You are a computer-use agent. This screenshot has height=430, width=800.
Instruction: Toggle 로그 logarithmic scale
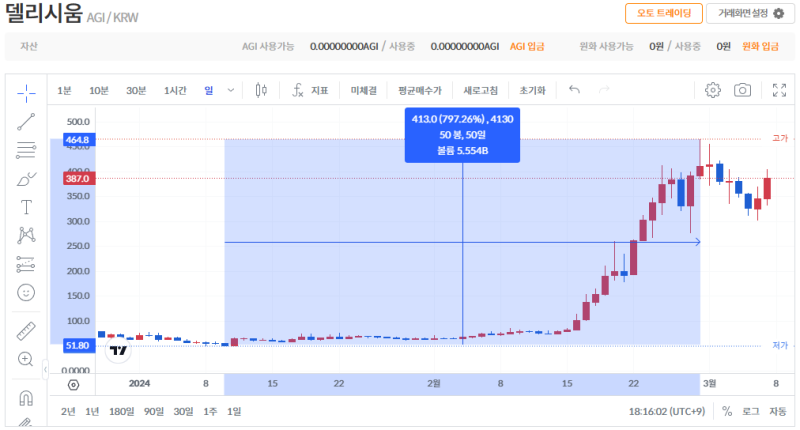[751, 411]
